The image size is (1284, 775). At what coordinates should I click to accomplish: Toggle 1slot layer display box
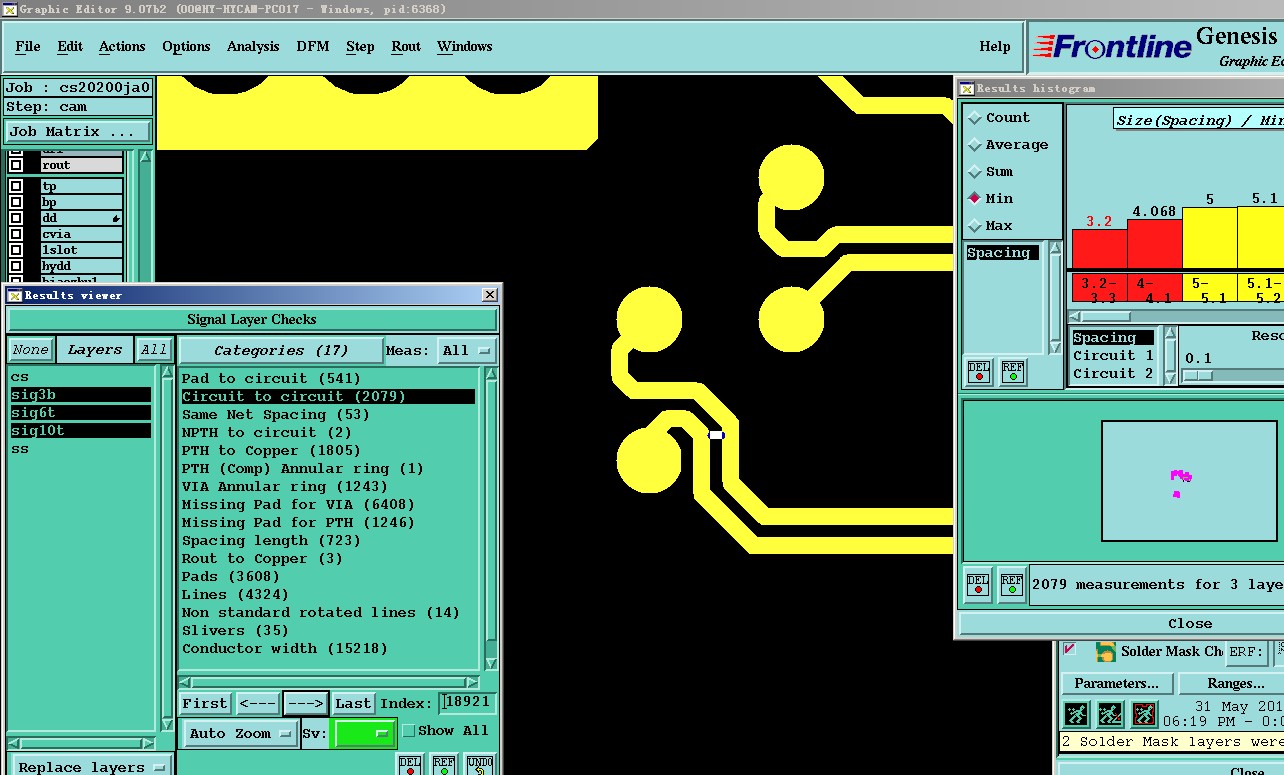click(16, 250)
